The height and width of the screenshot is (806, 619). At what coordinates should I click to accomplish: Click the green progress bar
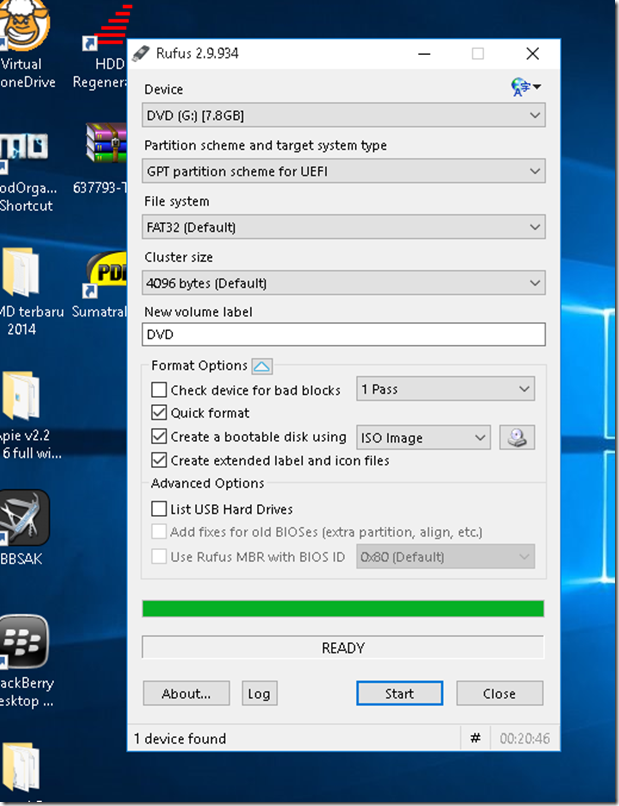click(x=343, y=609)
